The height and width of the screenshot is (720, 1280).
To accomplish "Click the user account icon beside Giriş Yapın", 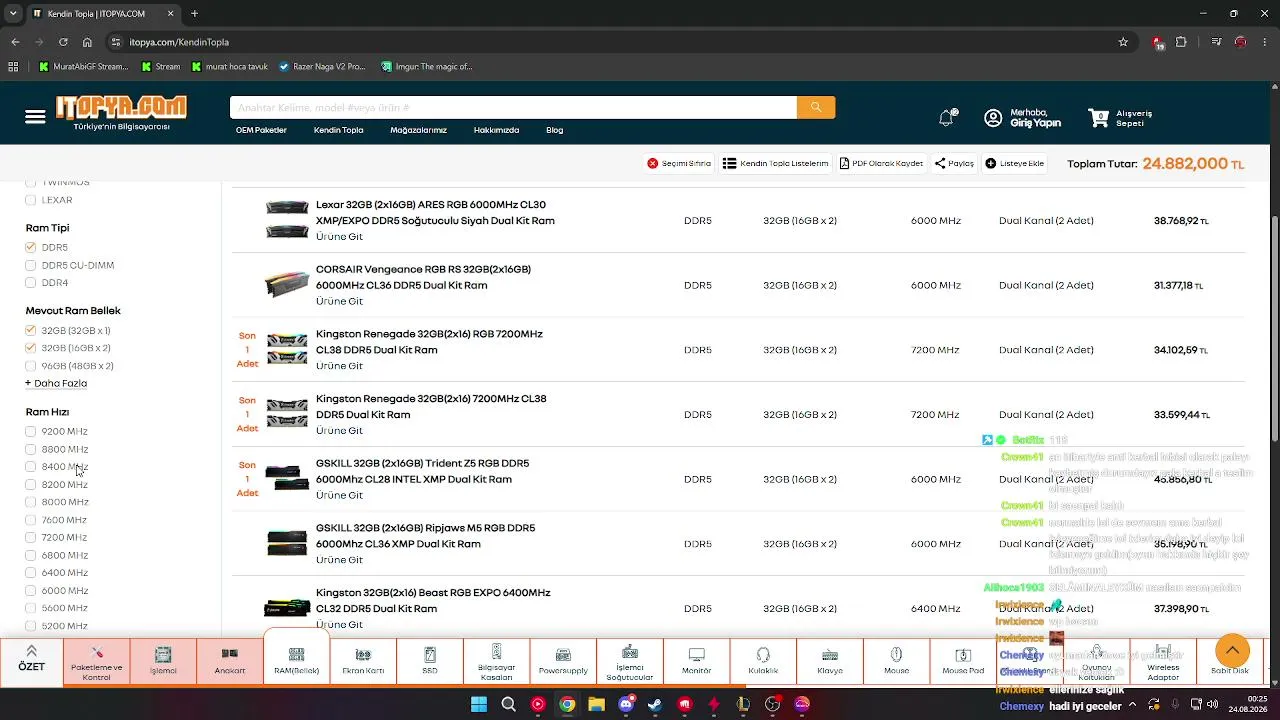I will point(993,118).
